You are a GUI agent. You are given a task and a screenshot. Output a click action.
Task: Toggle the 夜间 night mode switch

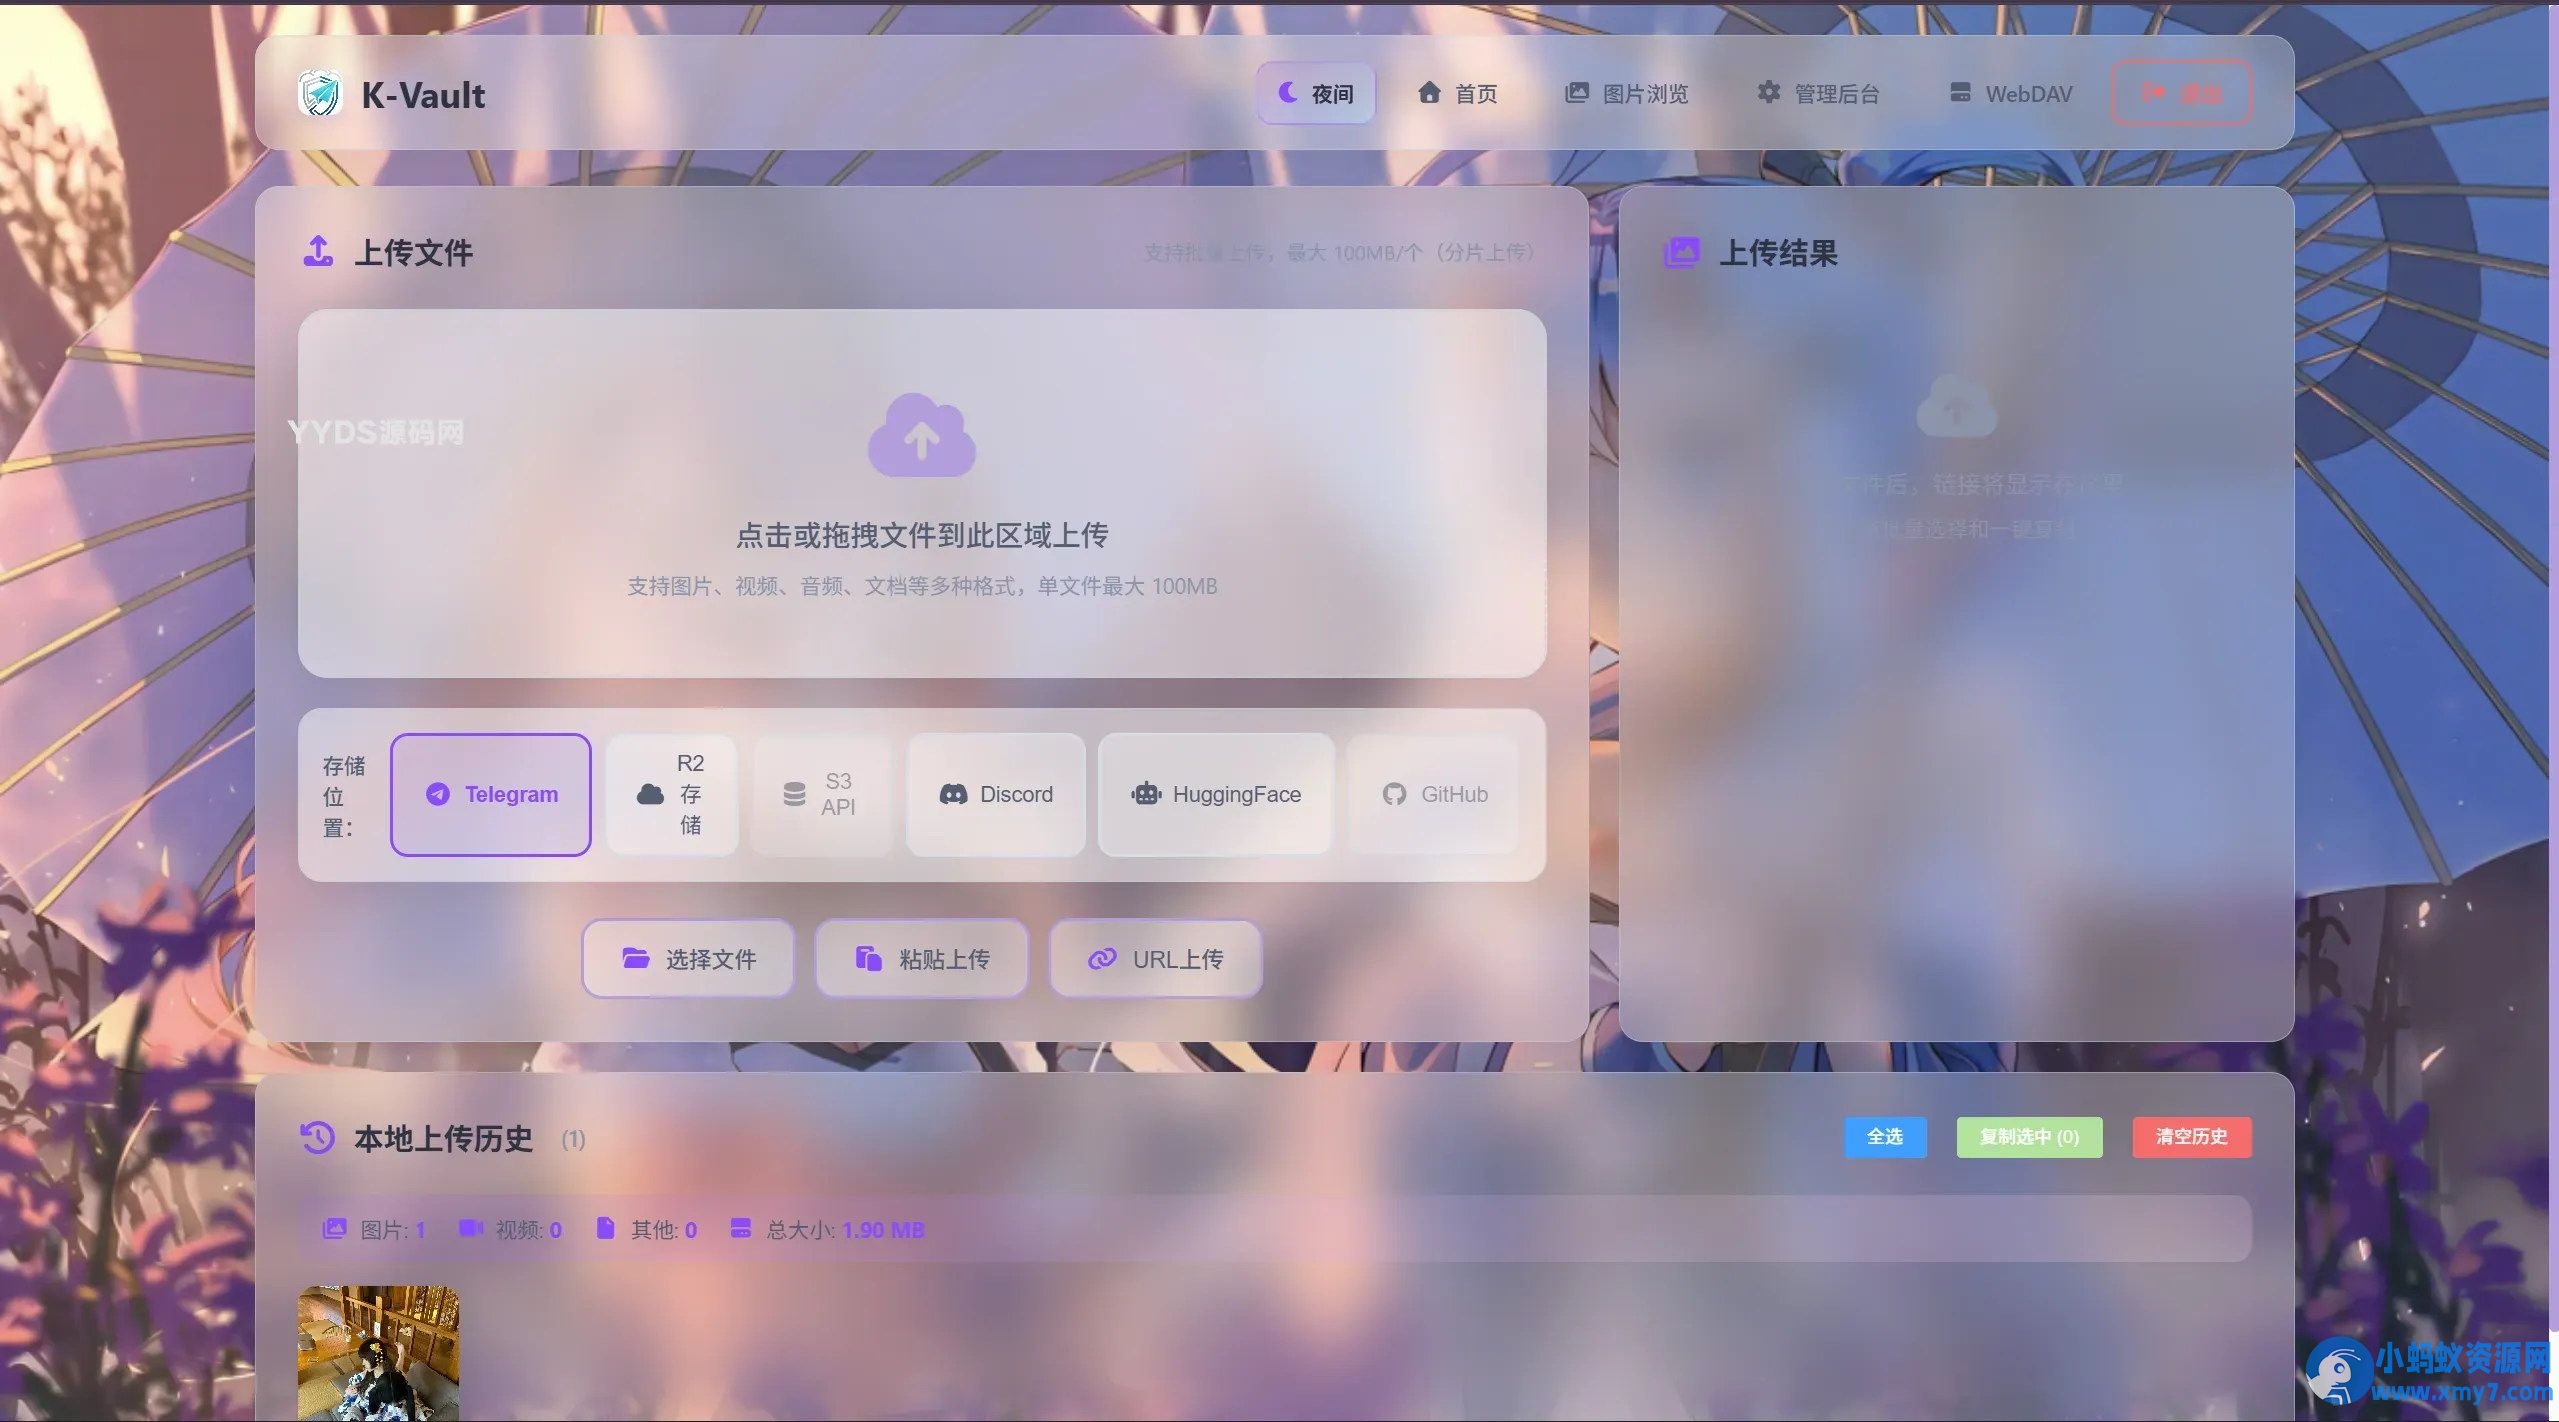1315,93
